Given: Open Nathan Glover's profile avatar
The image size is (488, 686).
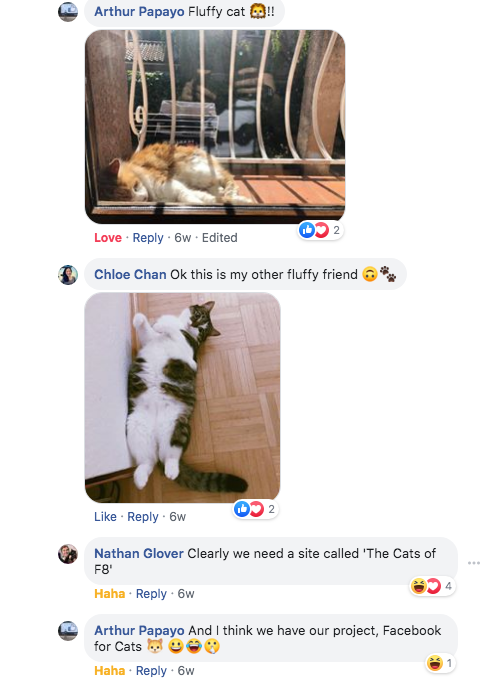Looking at the screenshot, I should point(68,554).
